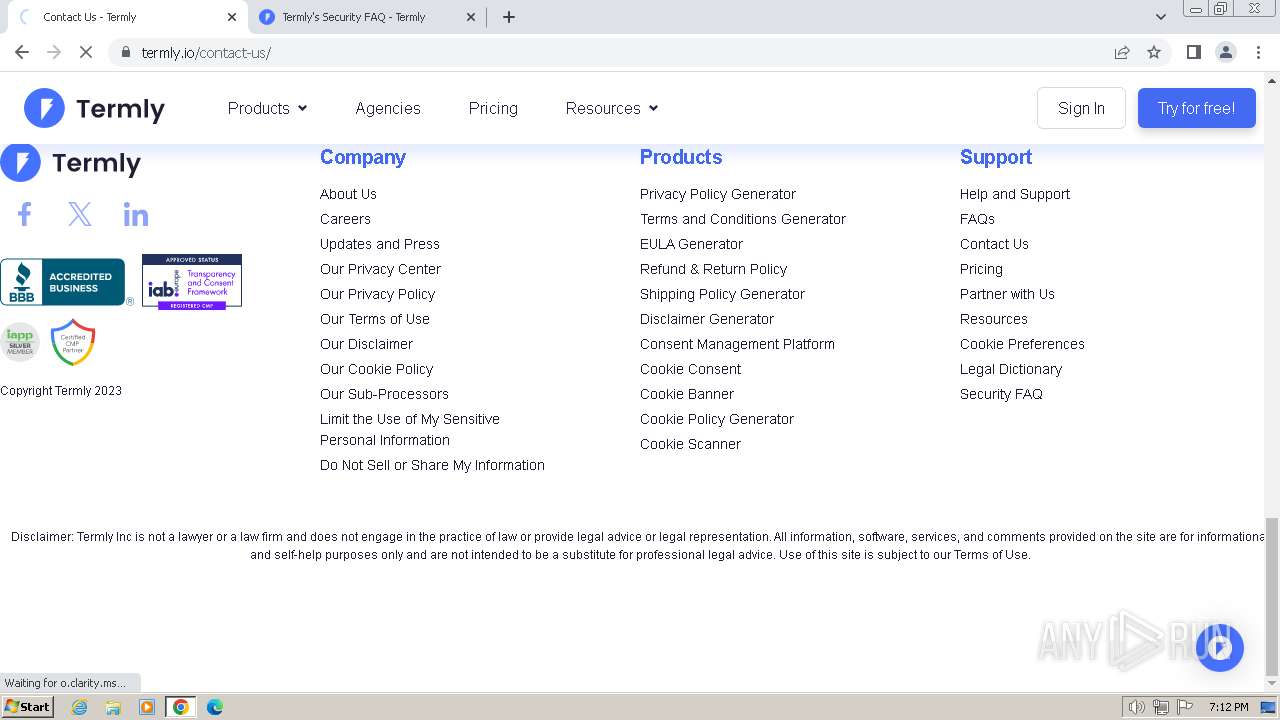Stop loading the page
This screenshot has height=720, width=1280.
pos(86,52)
